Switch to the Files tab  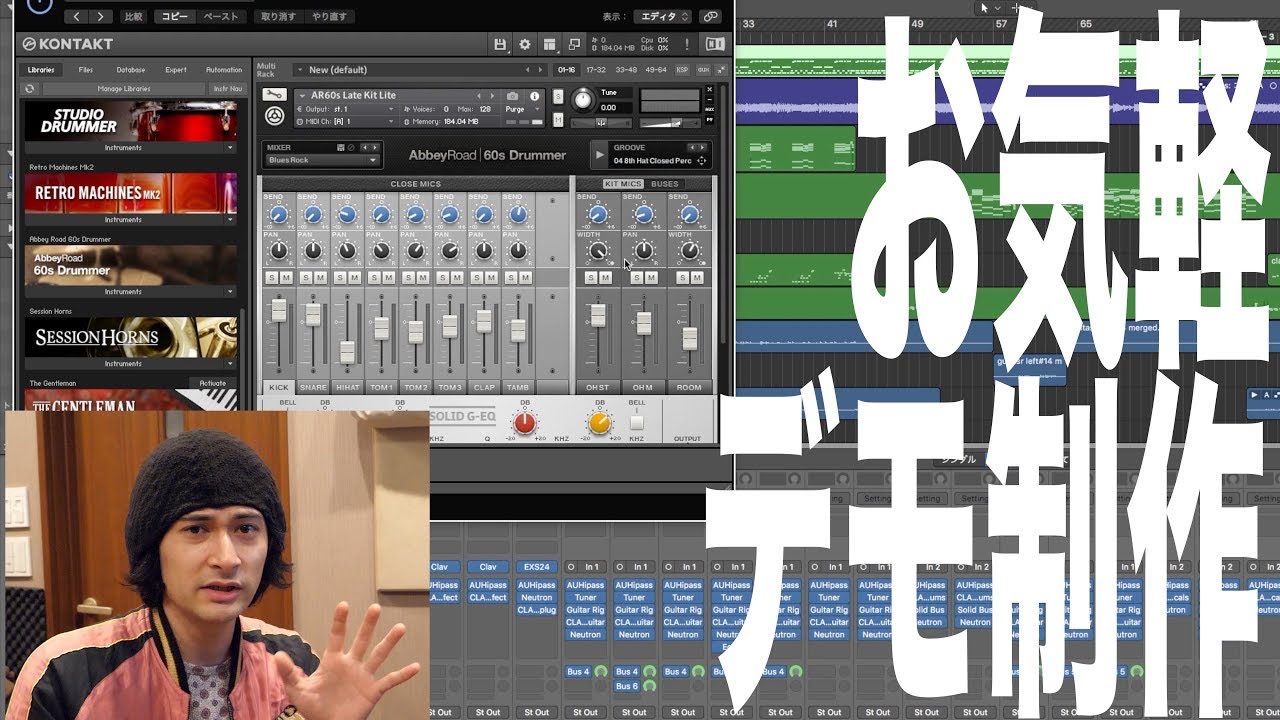coord(86,70)
